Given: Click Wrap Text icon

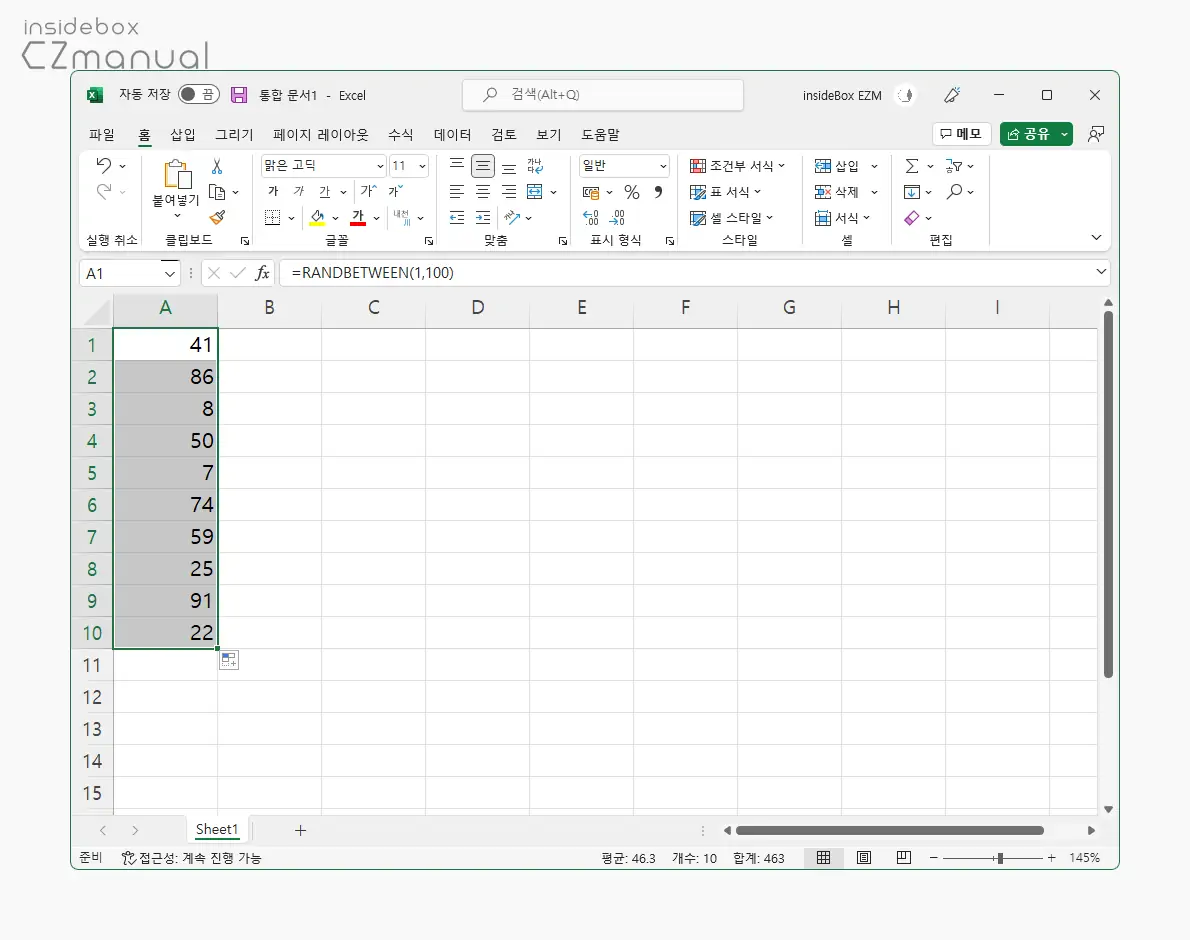Looking at the screenshot, I should coord(535,166).
